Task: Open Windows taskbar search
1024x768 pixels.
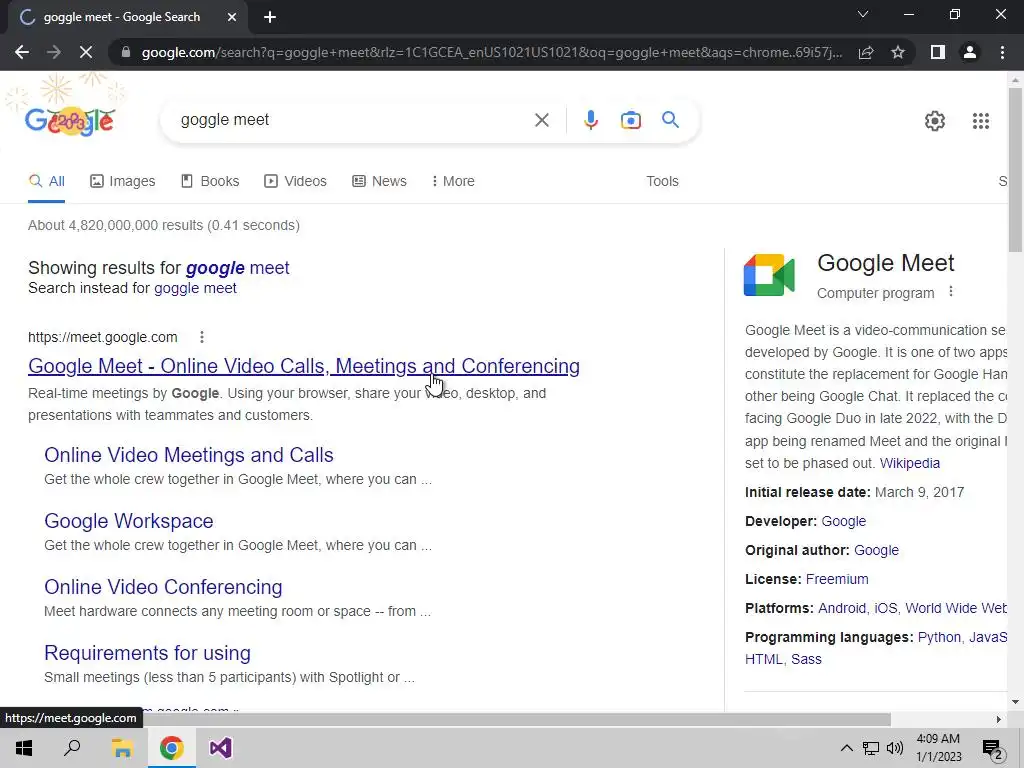Action: 72,748
